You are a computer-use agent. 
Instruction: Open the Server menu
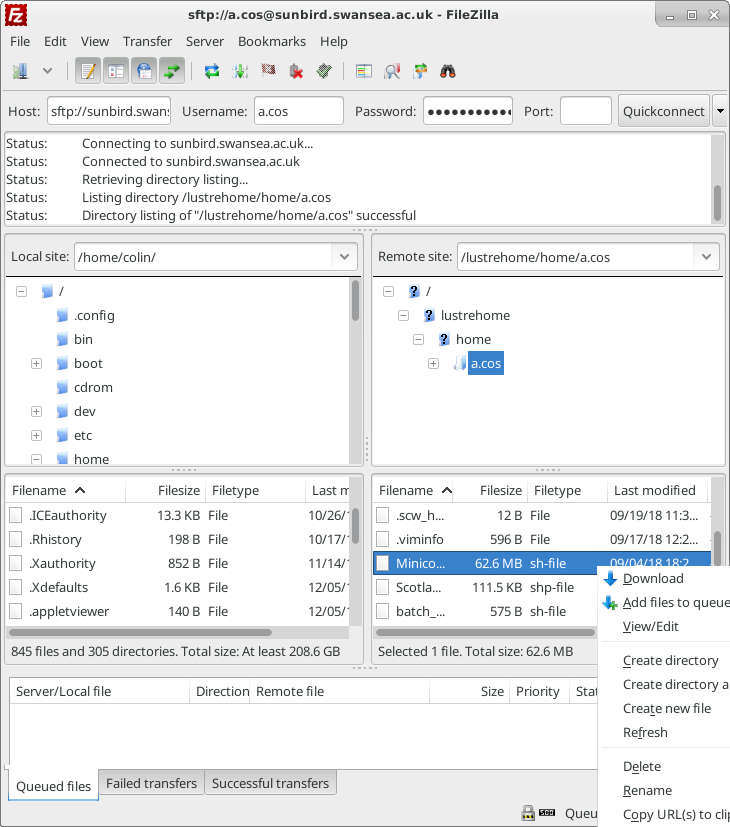tap(205, 41)
